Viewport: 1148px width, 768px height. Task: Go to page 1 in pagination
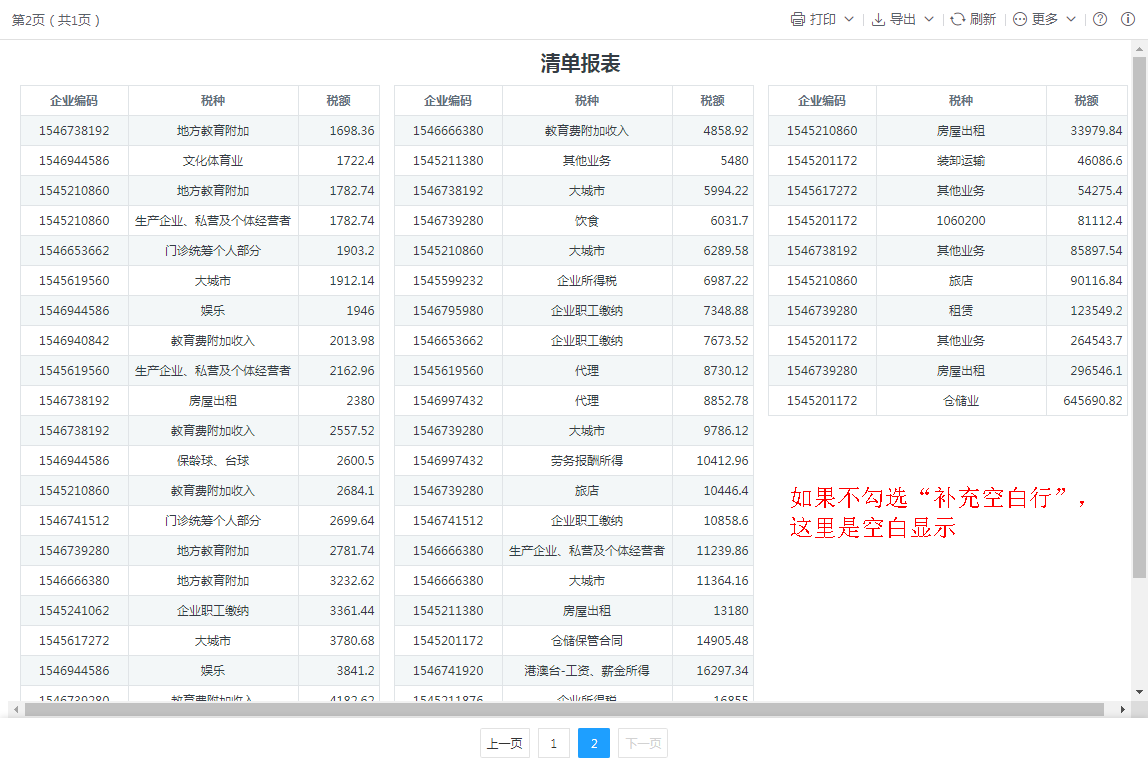click(x=553, y=743)
